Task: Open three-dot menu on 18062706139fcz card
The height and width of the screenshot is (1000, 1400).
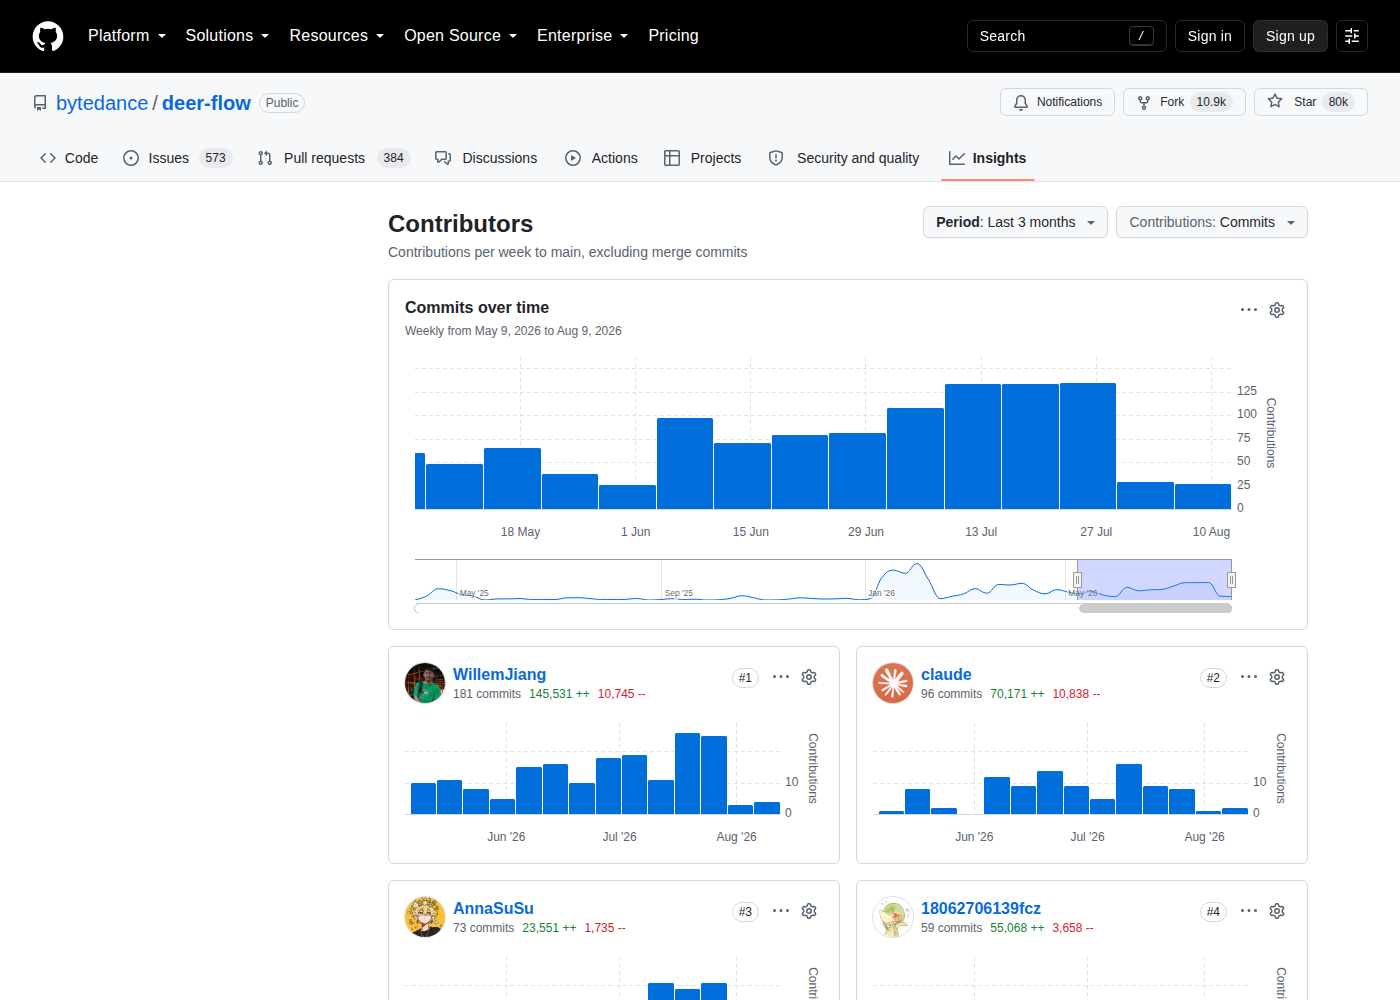Action: pyautogui.click(x=1249, y=911)
